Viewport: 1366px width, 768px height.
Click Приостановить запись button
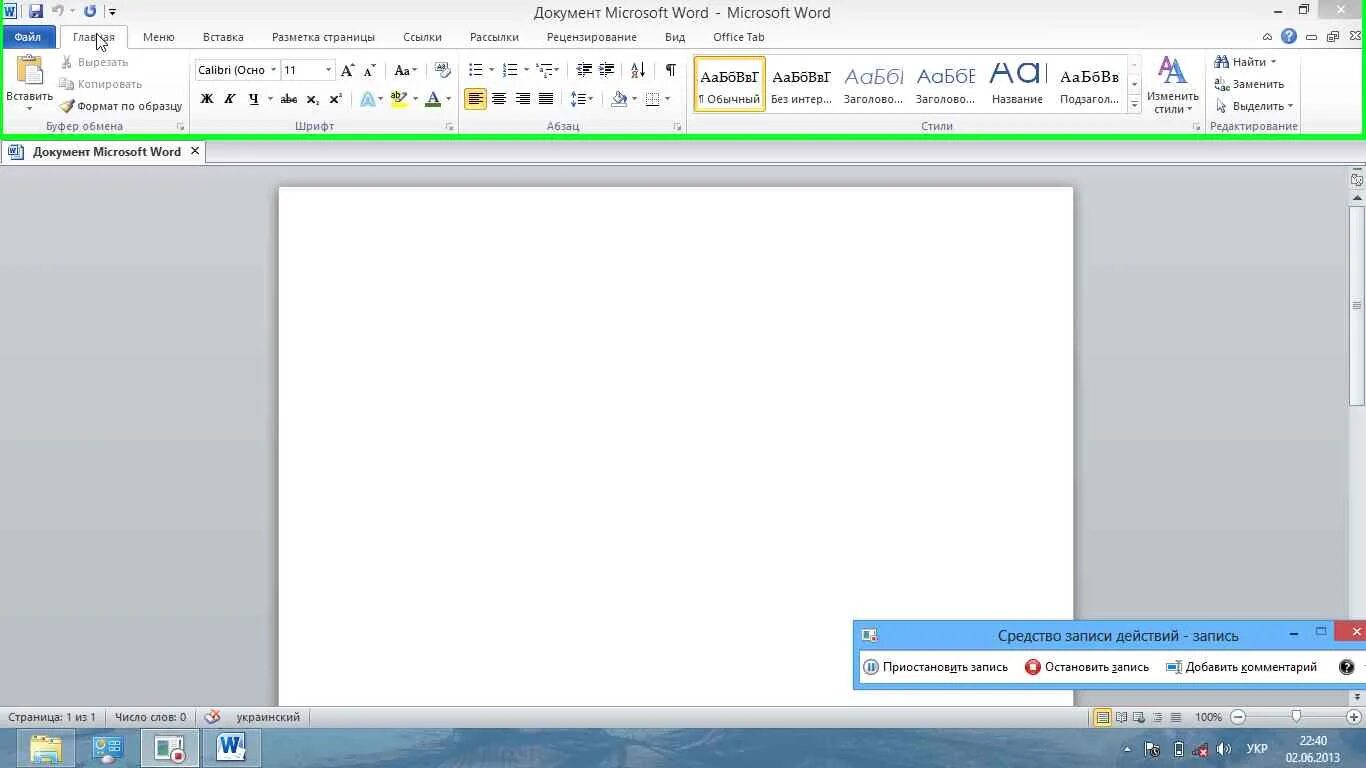936,667
